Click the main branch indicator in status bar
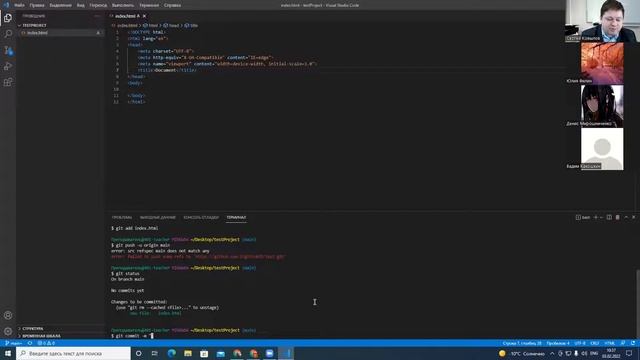This screenshot has height=360, width=640. pos(13,343)
